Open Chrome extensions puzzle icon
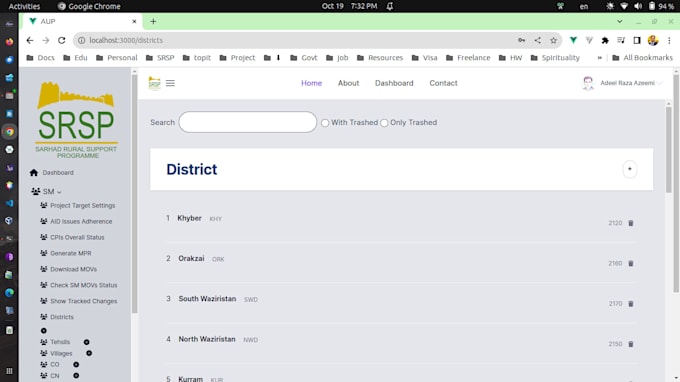This screenshot has height=382, width=680. tap(605, 40)
